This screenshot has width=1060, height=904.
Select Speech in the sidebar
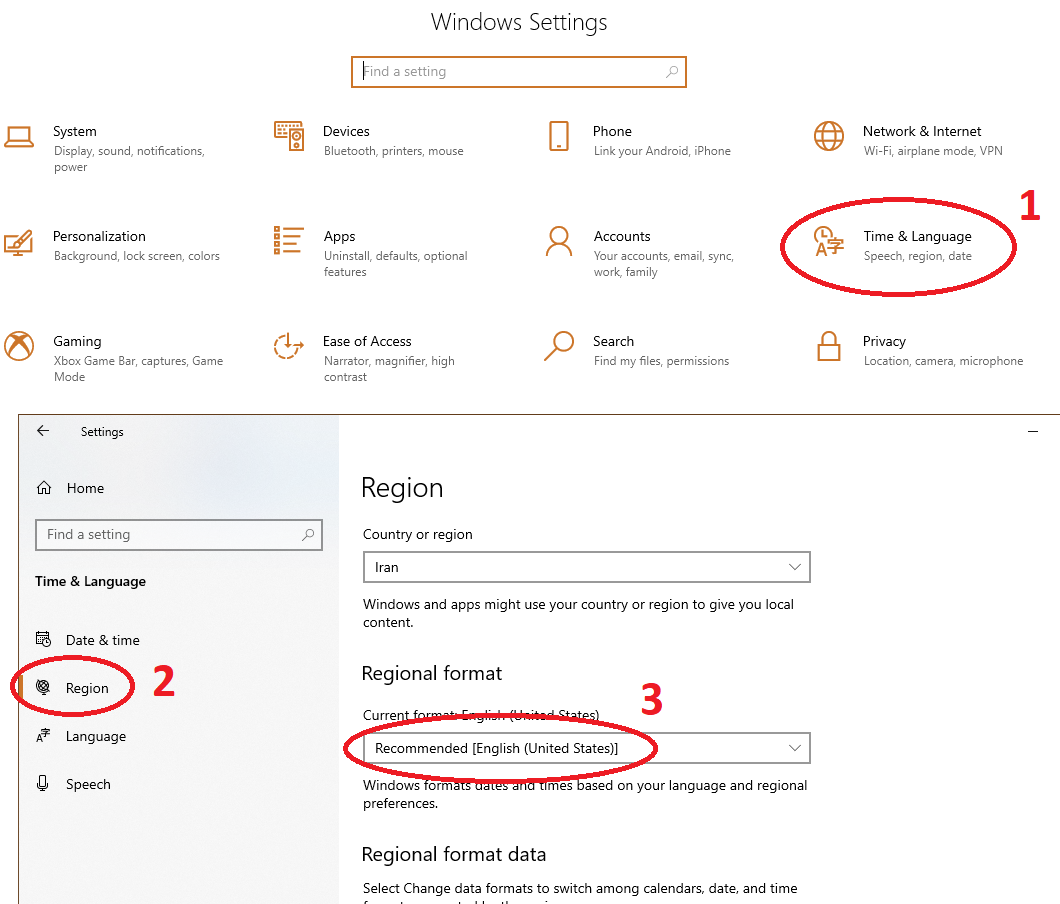point(89,784)
